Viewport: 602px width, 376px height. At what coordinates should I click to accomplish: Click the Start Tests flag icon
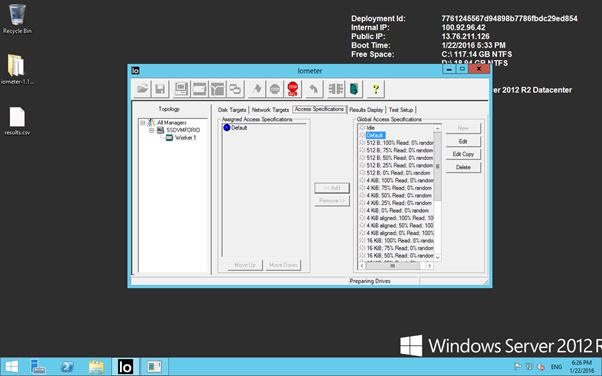(257, 89)
